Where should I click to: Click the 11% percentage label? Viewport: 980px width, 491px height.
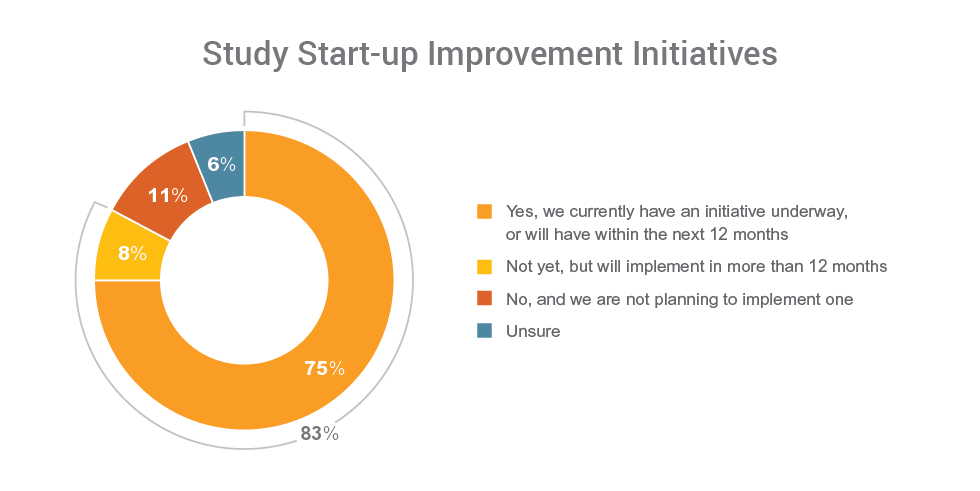pyautogui.click(x=167, y=196)
